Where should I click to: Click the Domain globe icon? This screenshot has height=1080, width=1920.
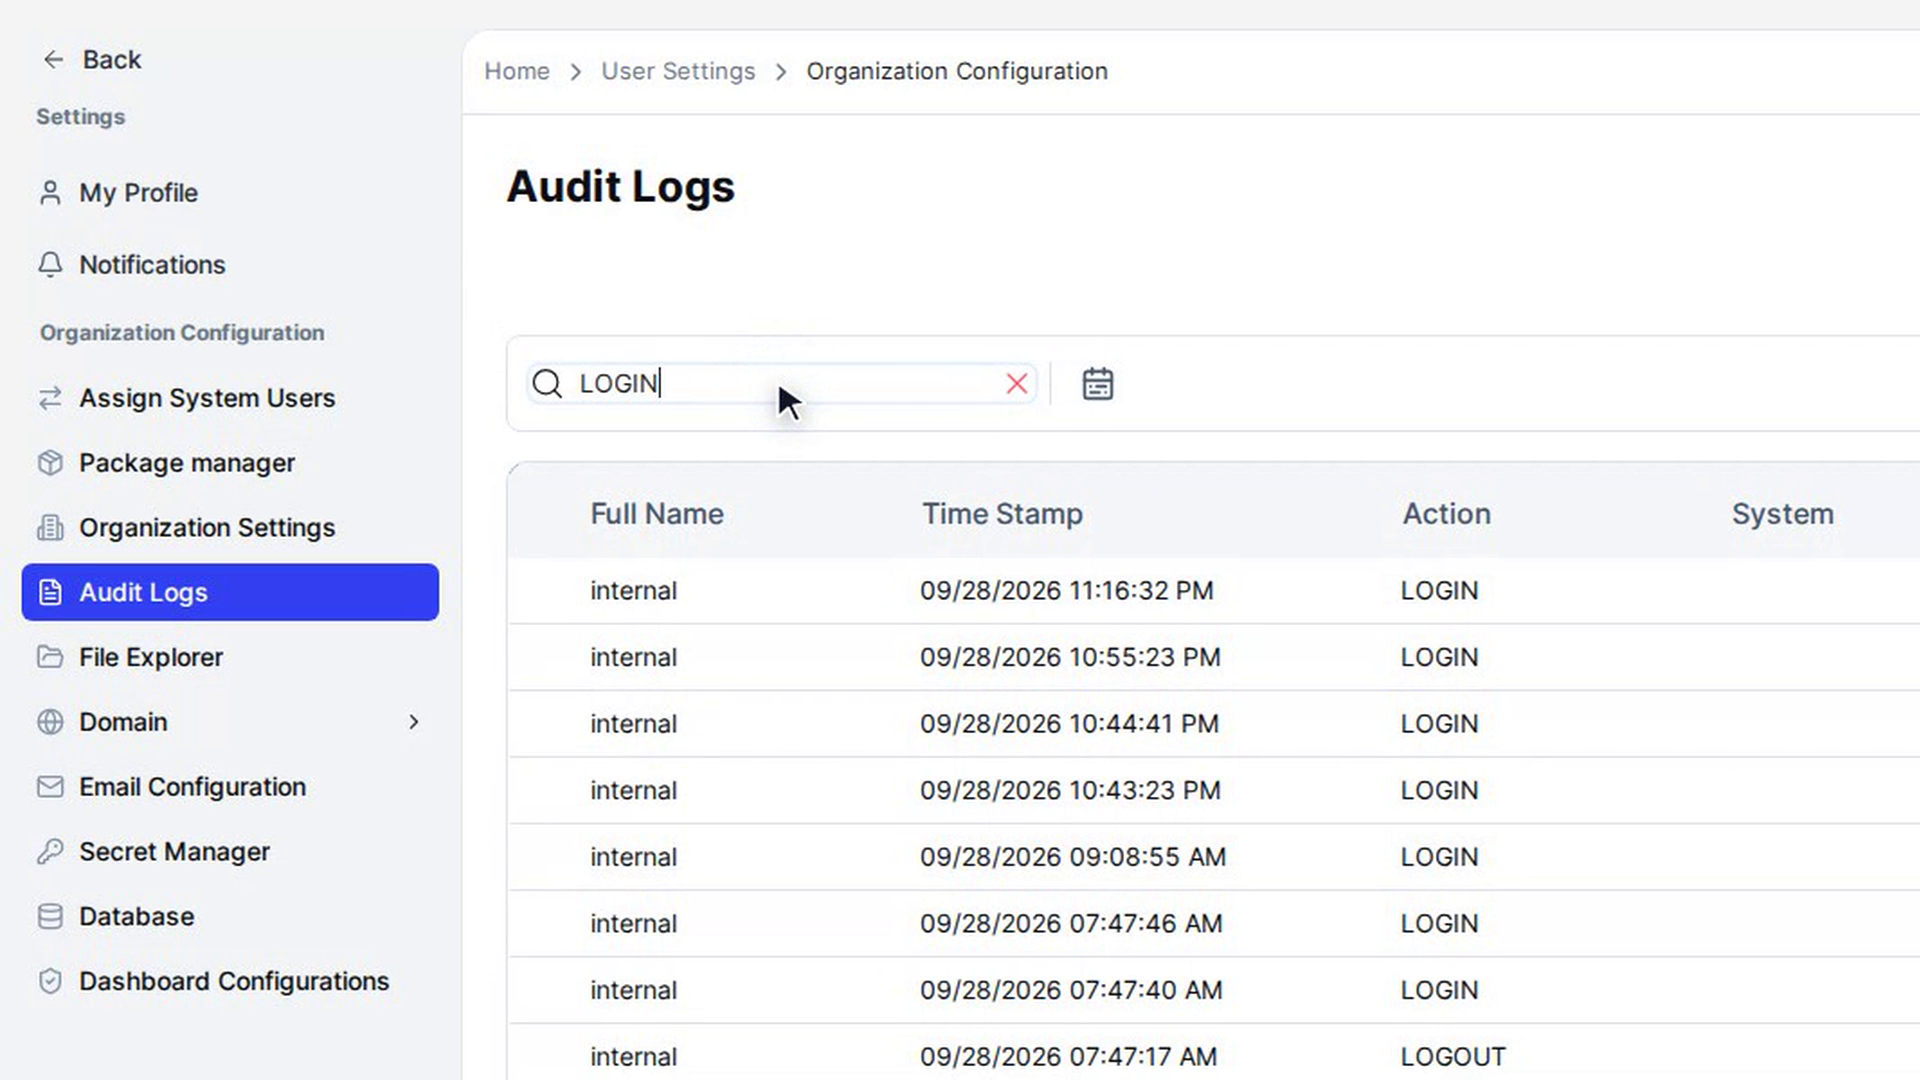pos(50,722)
